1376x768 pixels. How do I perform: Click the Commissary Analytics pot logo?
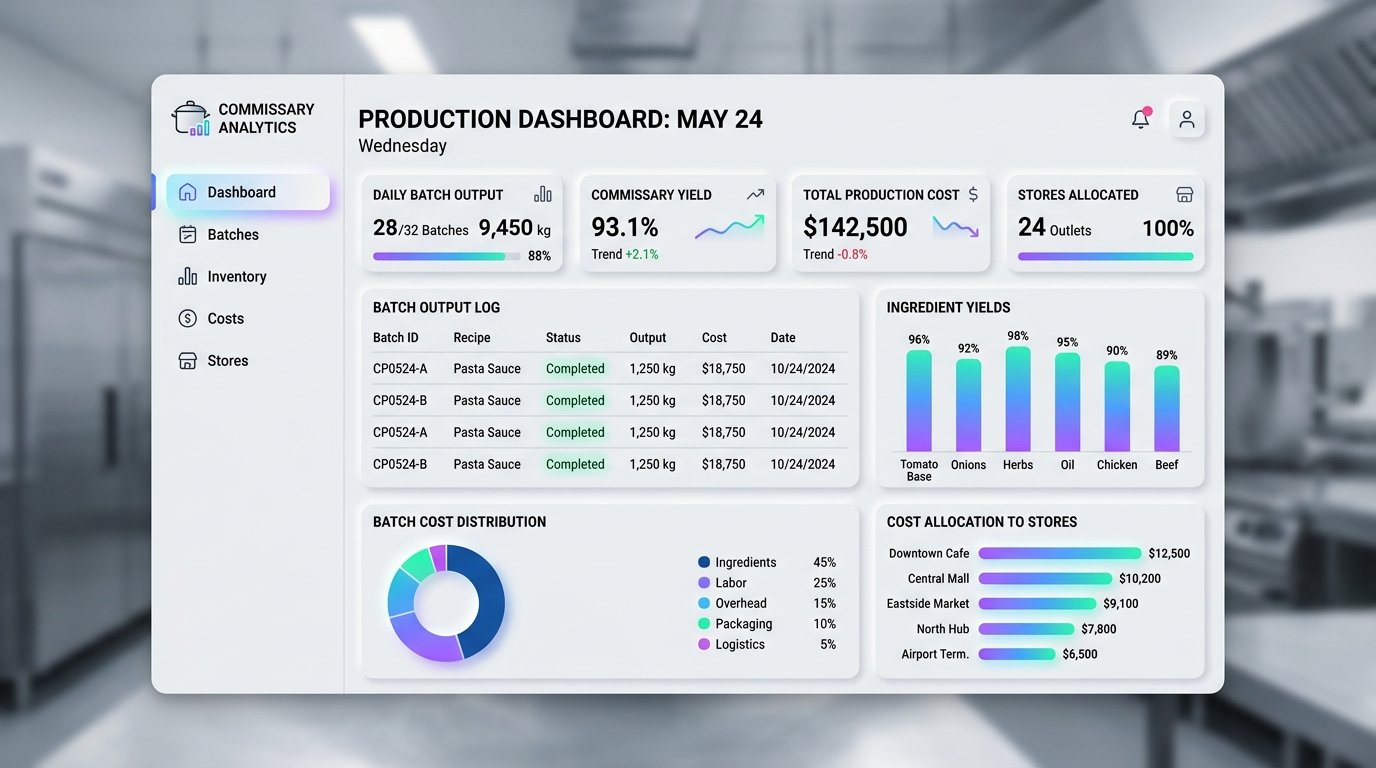(191, 118)
